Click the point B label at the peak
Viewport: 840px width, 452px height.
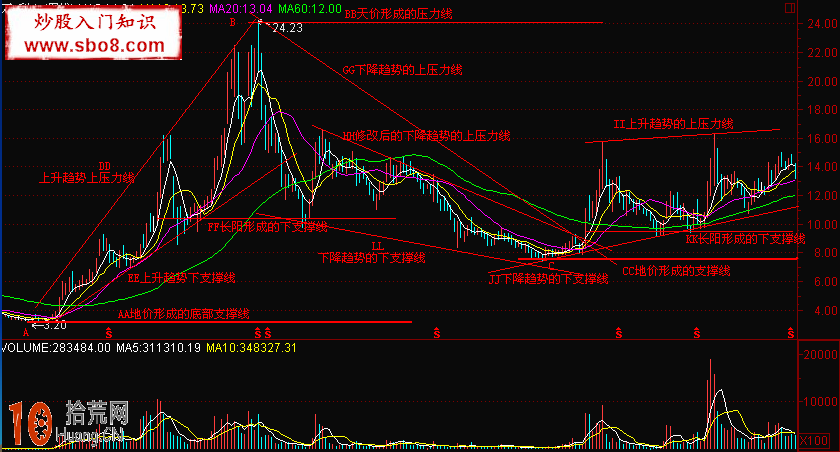(232, 22)
